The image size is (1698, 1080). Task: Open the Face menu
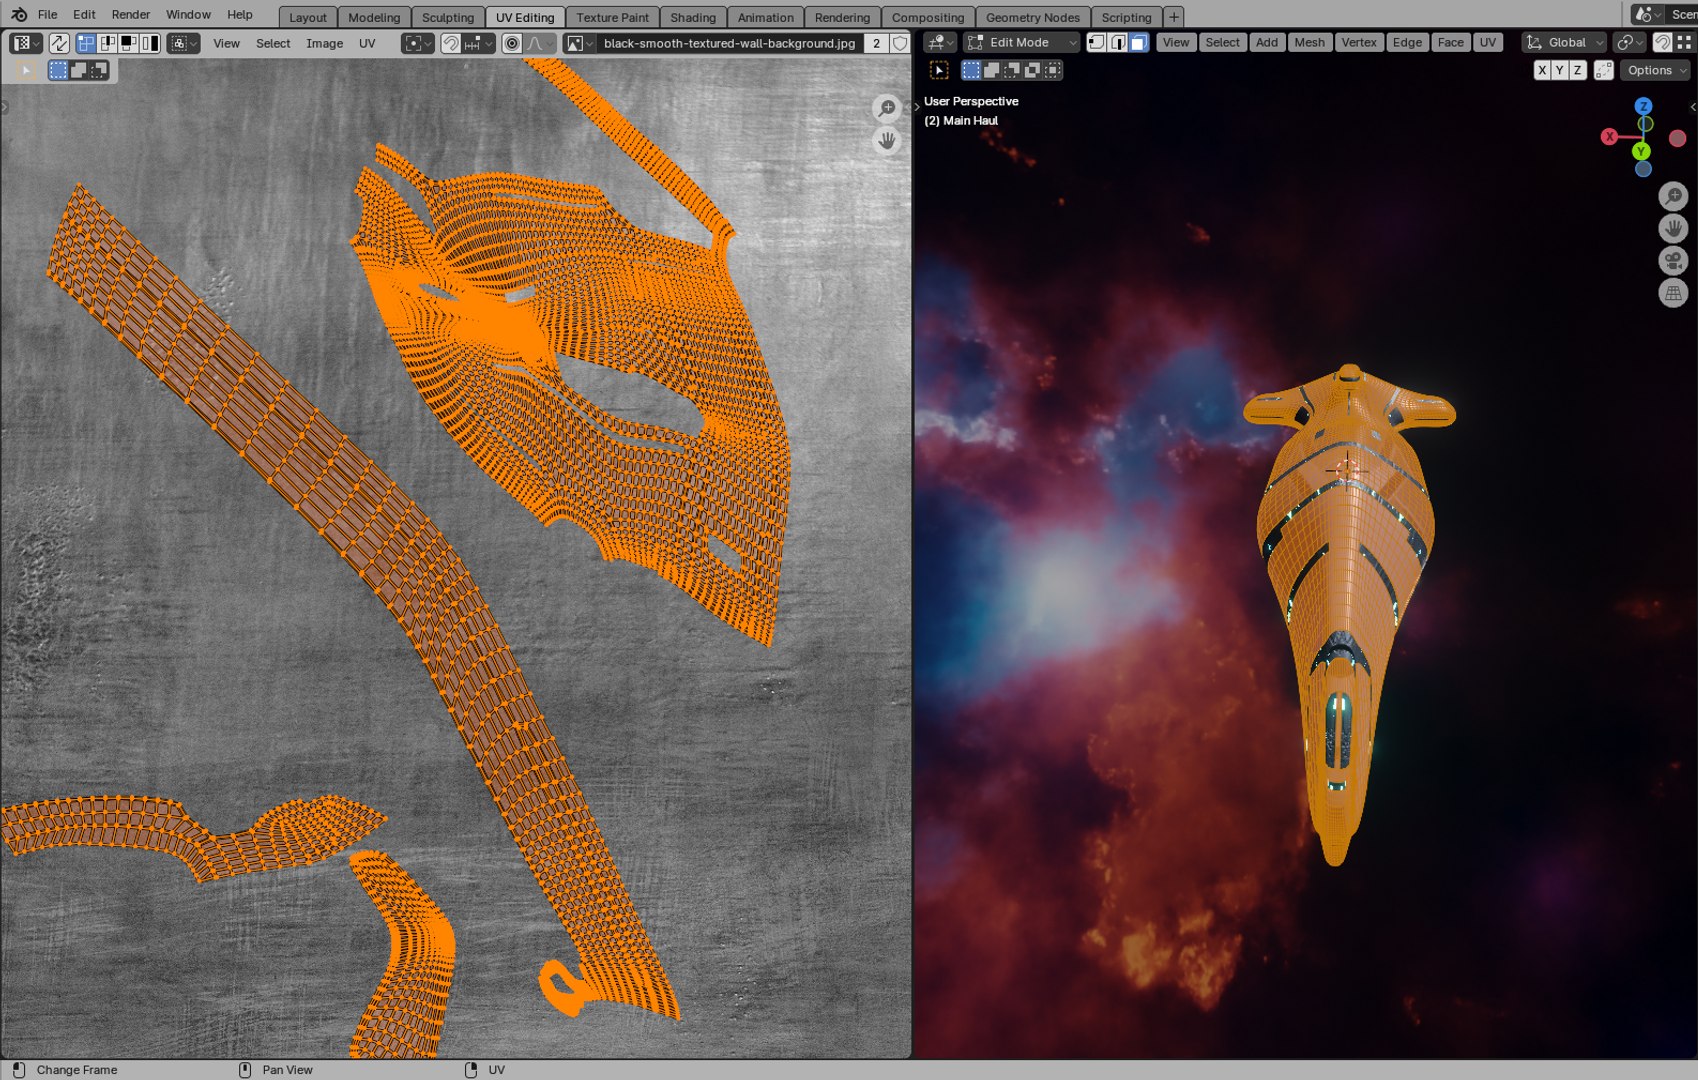[x=1450, y=42]
